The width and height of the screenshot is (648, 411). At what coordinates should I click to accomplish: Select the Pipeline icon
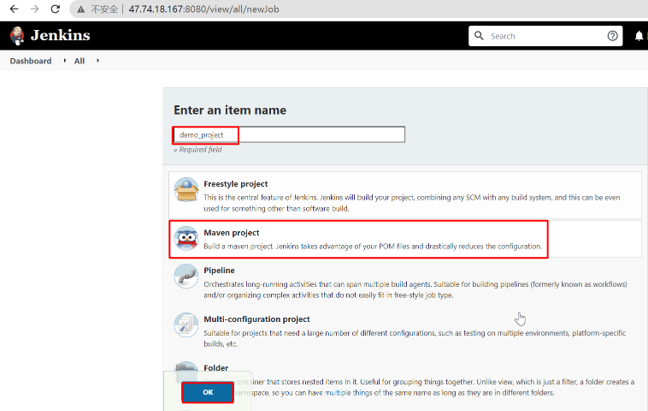(186, 276)
